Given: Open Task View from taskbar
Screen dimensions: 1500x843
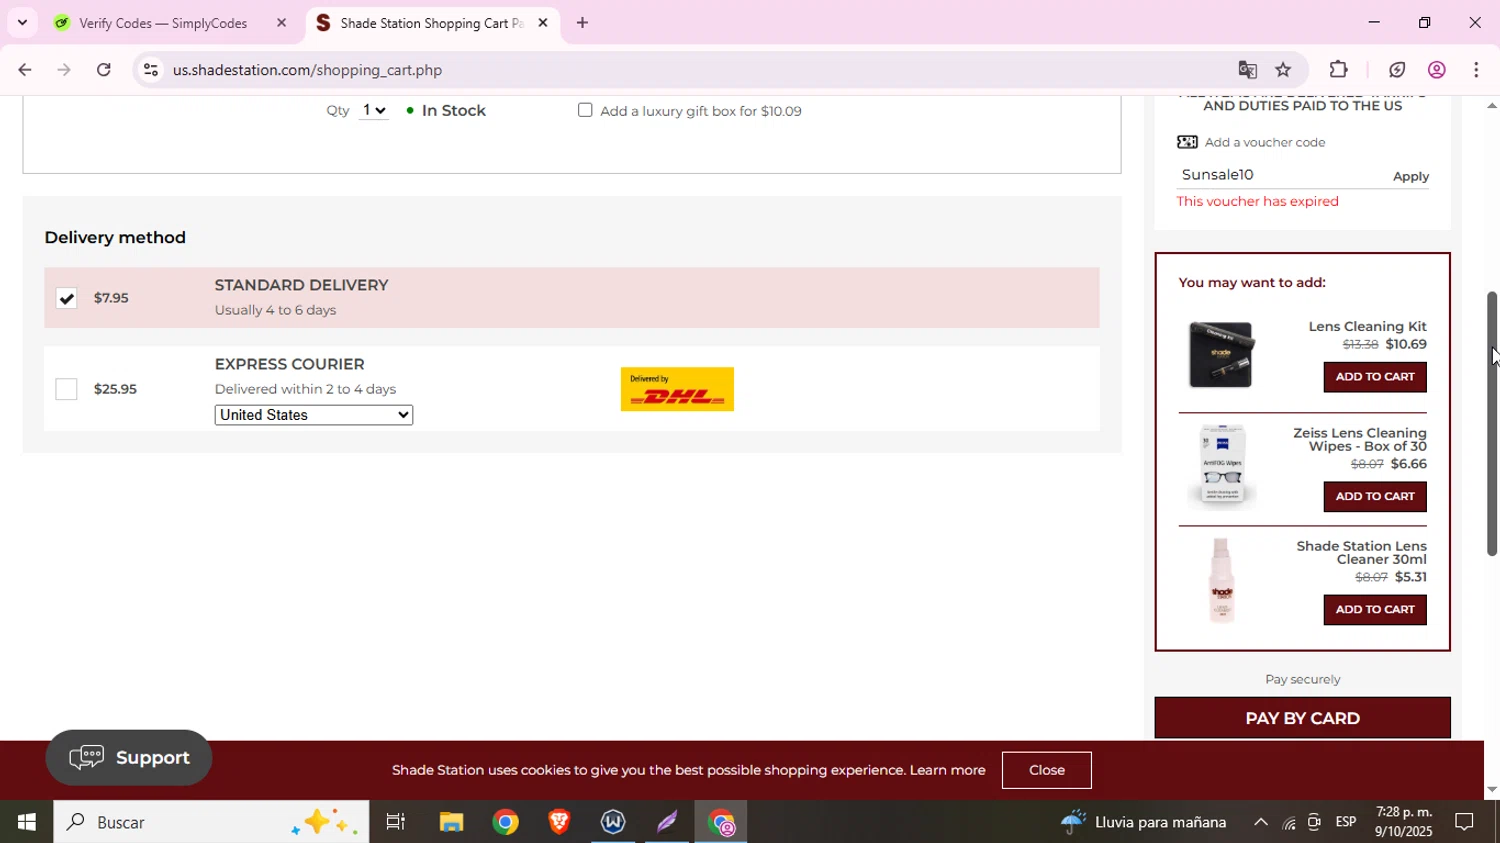Looking at the screenshot, I should 396,822.
